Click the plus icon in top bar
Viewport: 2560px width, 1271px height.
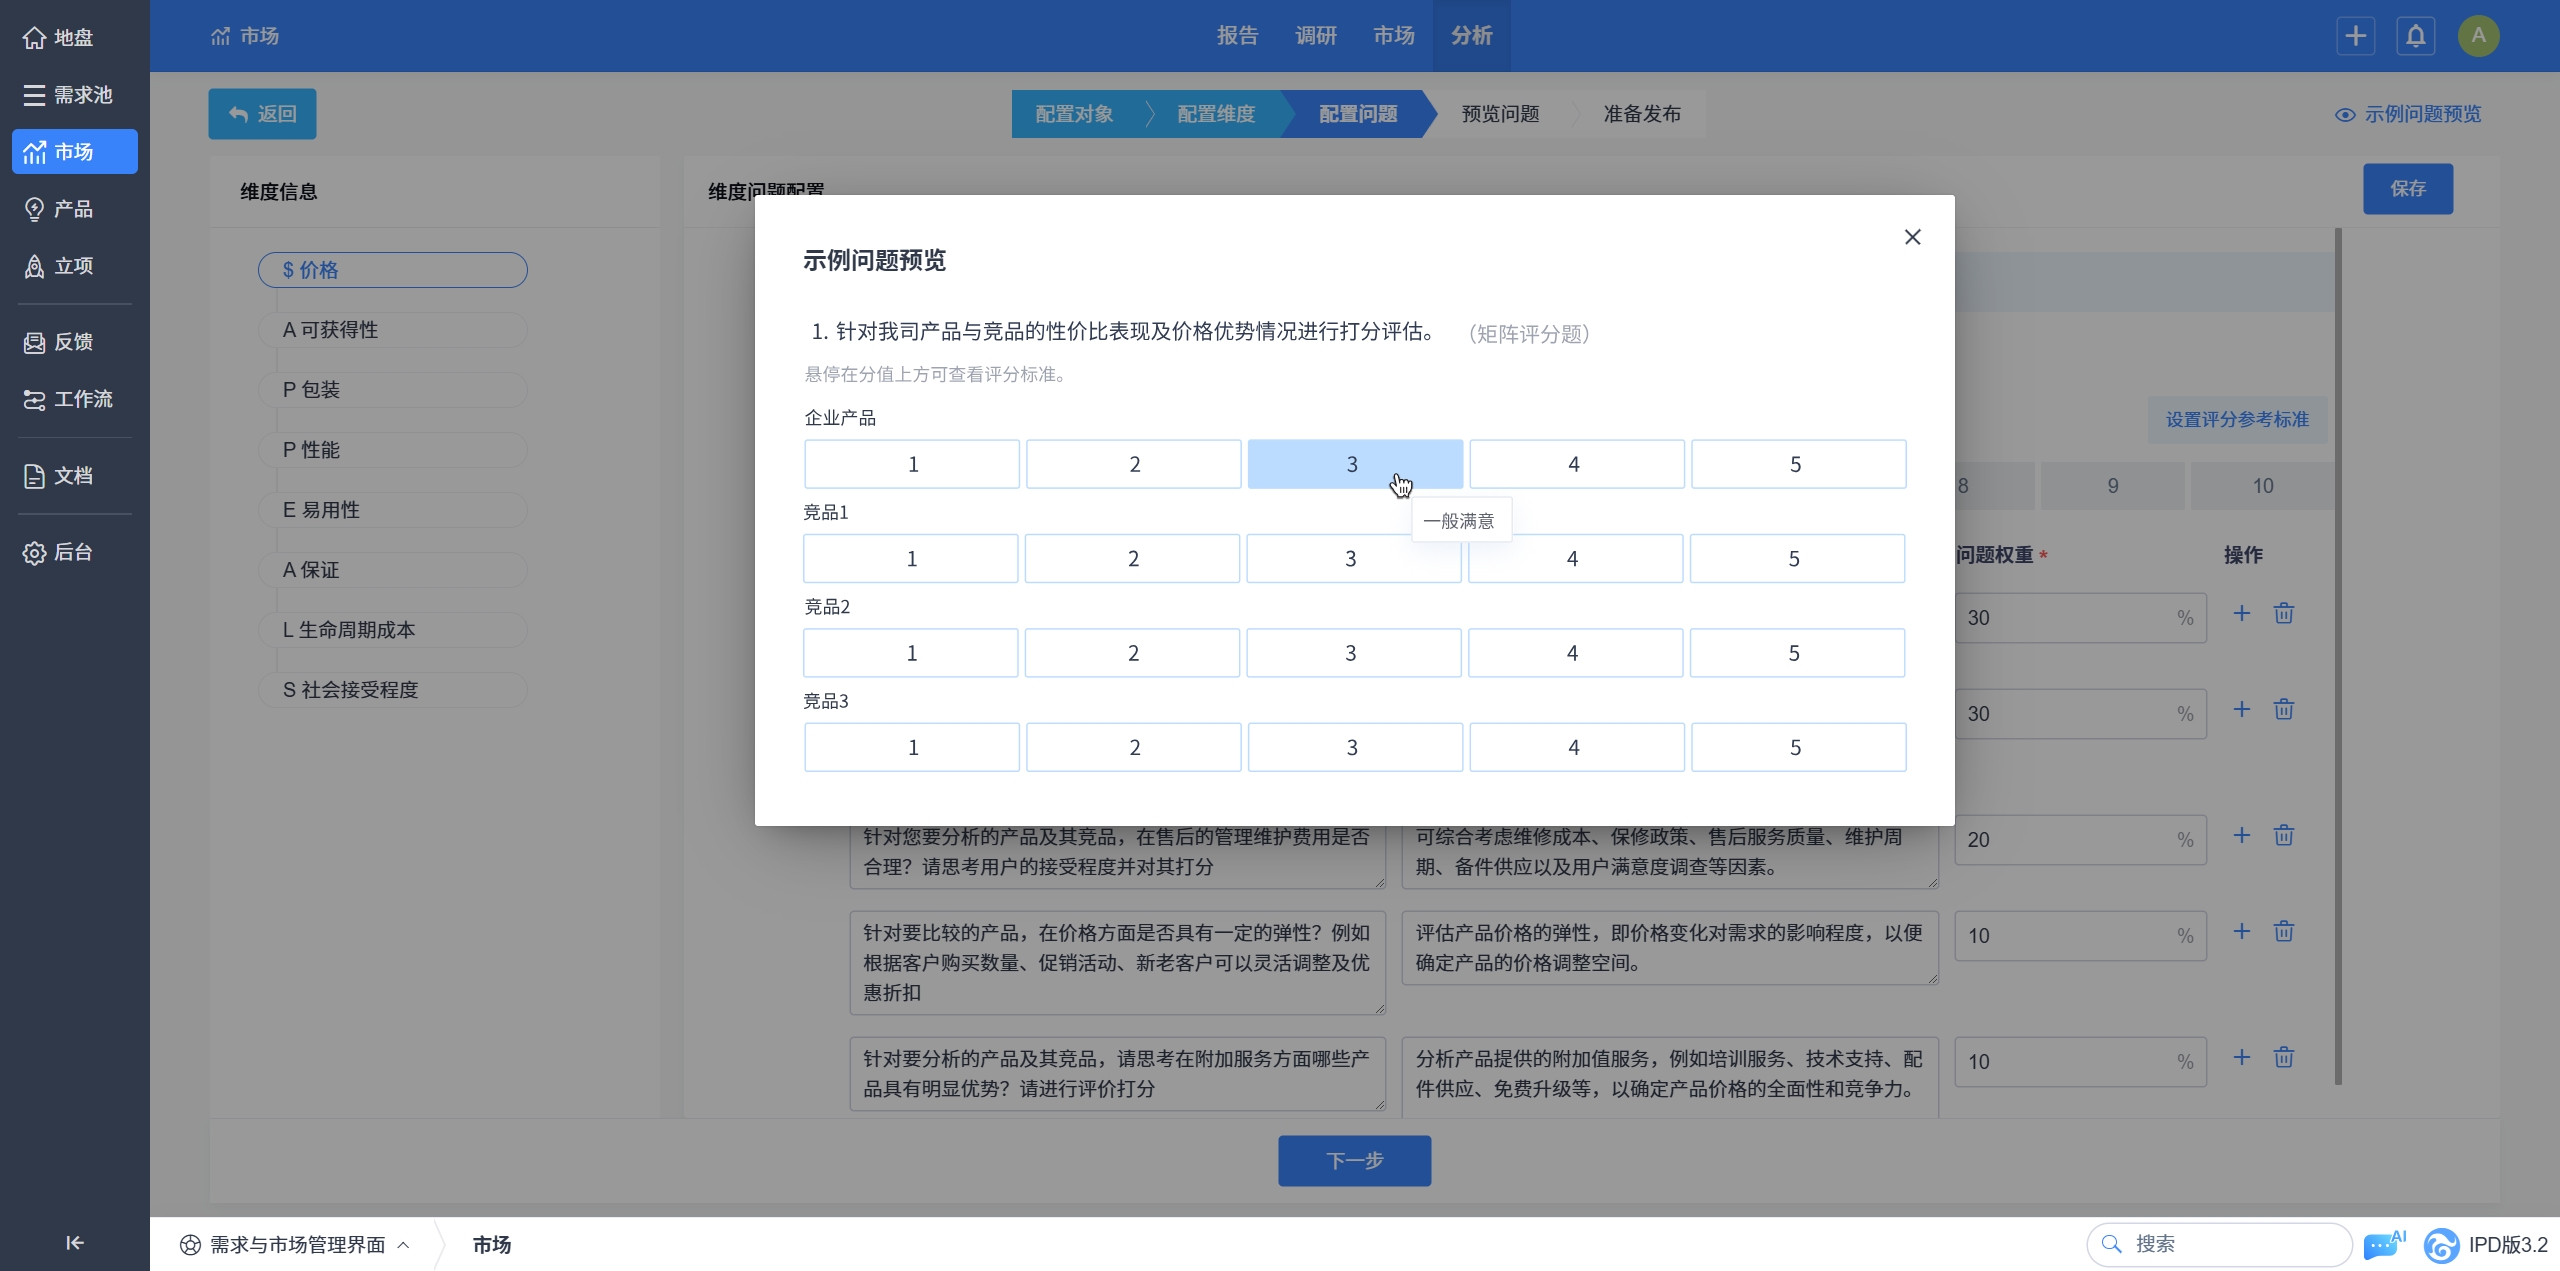[2355, 36]
